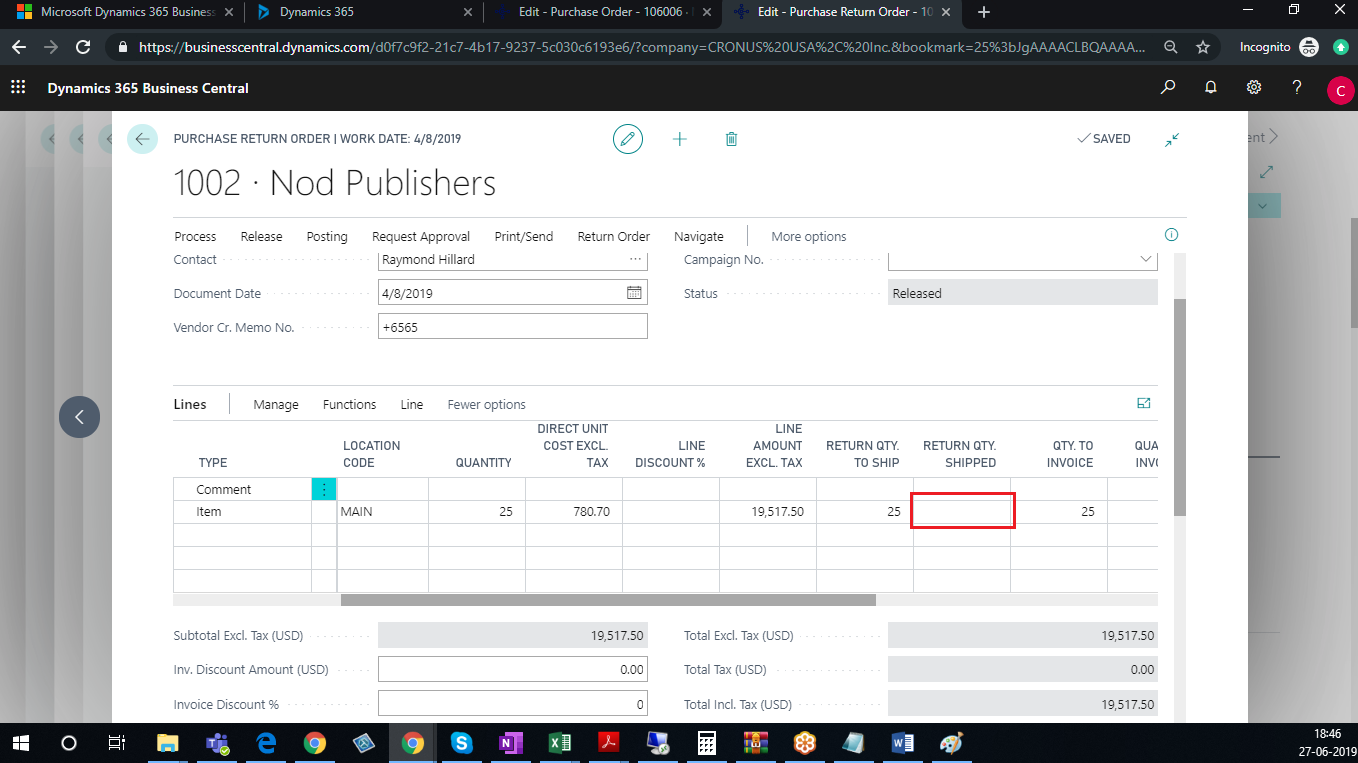1358x763 pixels.
Task: Collapse the page with the shrink arrows icon
Action: coord(1172,140)
